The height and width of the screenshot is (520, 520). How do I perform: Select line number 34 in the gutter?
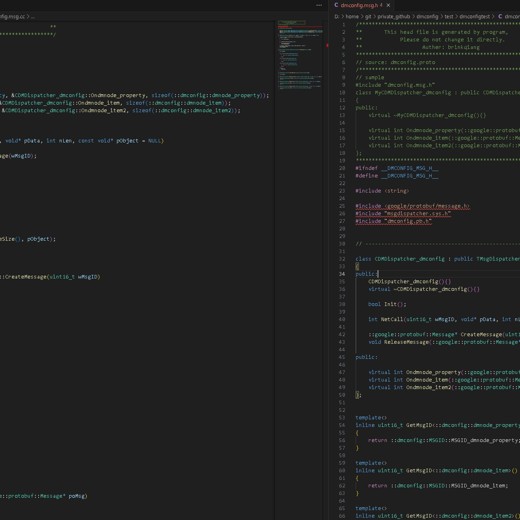coord(342,274)
